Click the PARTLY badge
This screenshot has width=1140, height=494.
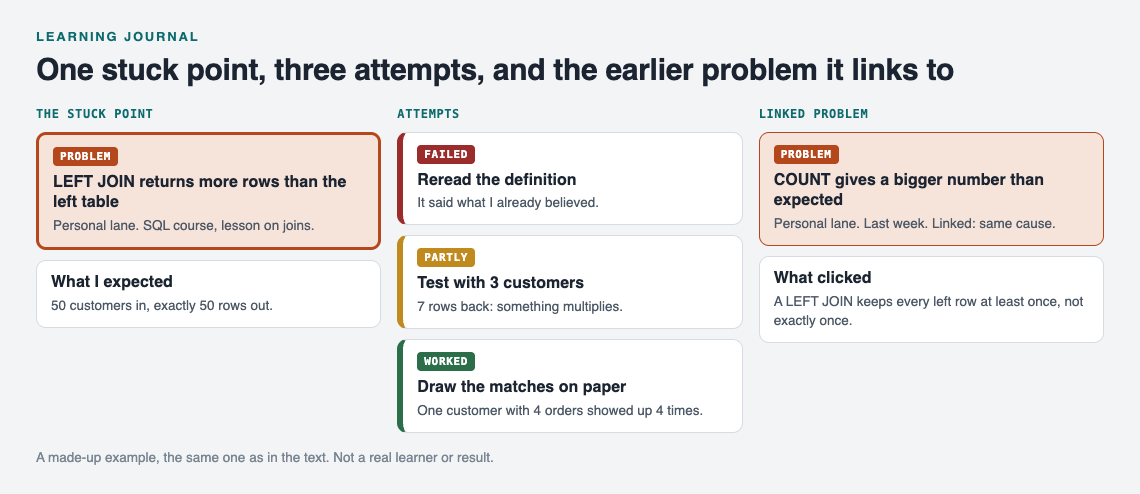click(446, 258)
